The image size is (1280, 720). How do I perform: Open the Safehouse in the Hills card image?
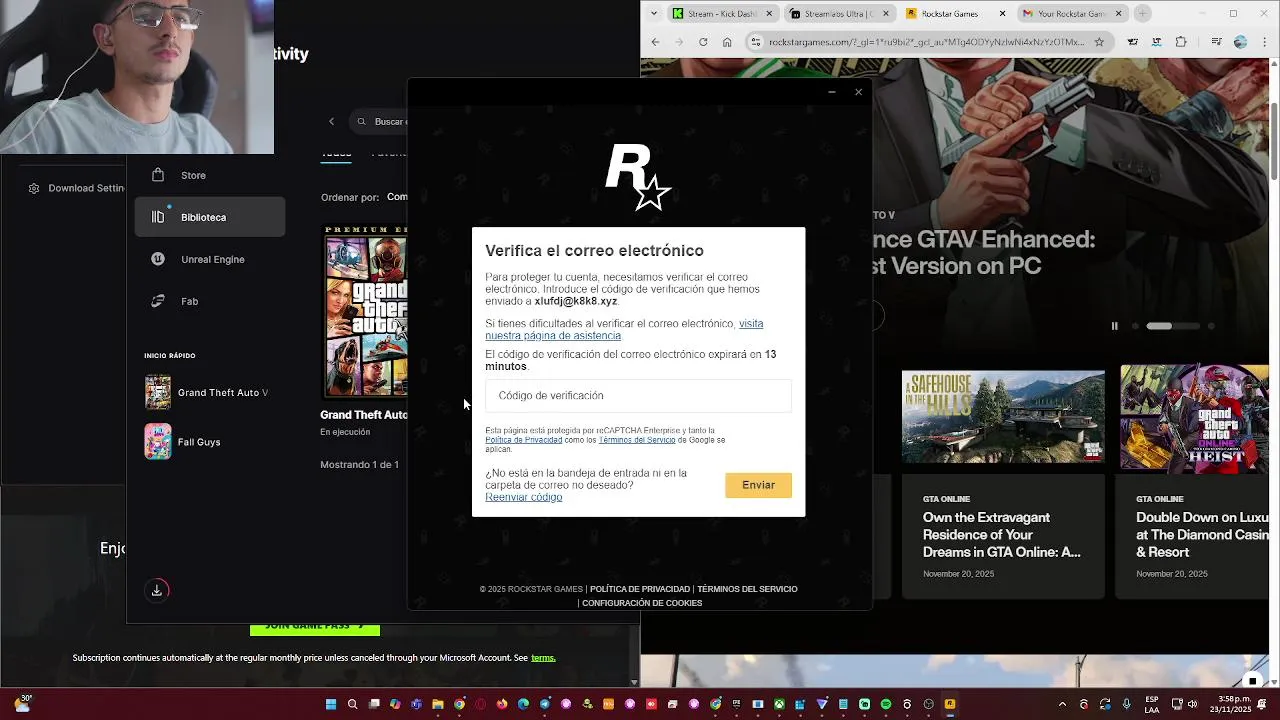click(1003, 417)
